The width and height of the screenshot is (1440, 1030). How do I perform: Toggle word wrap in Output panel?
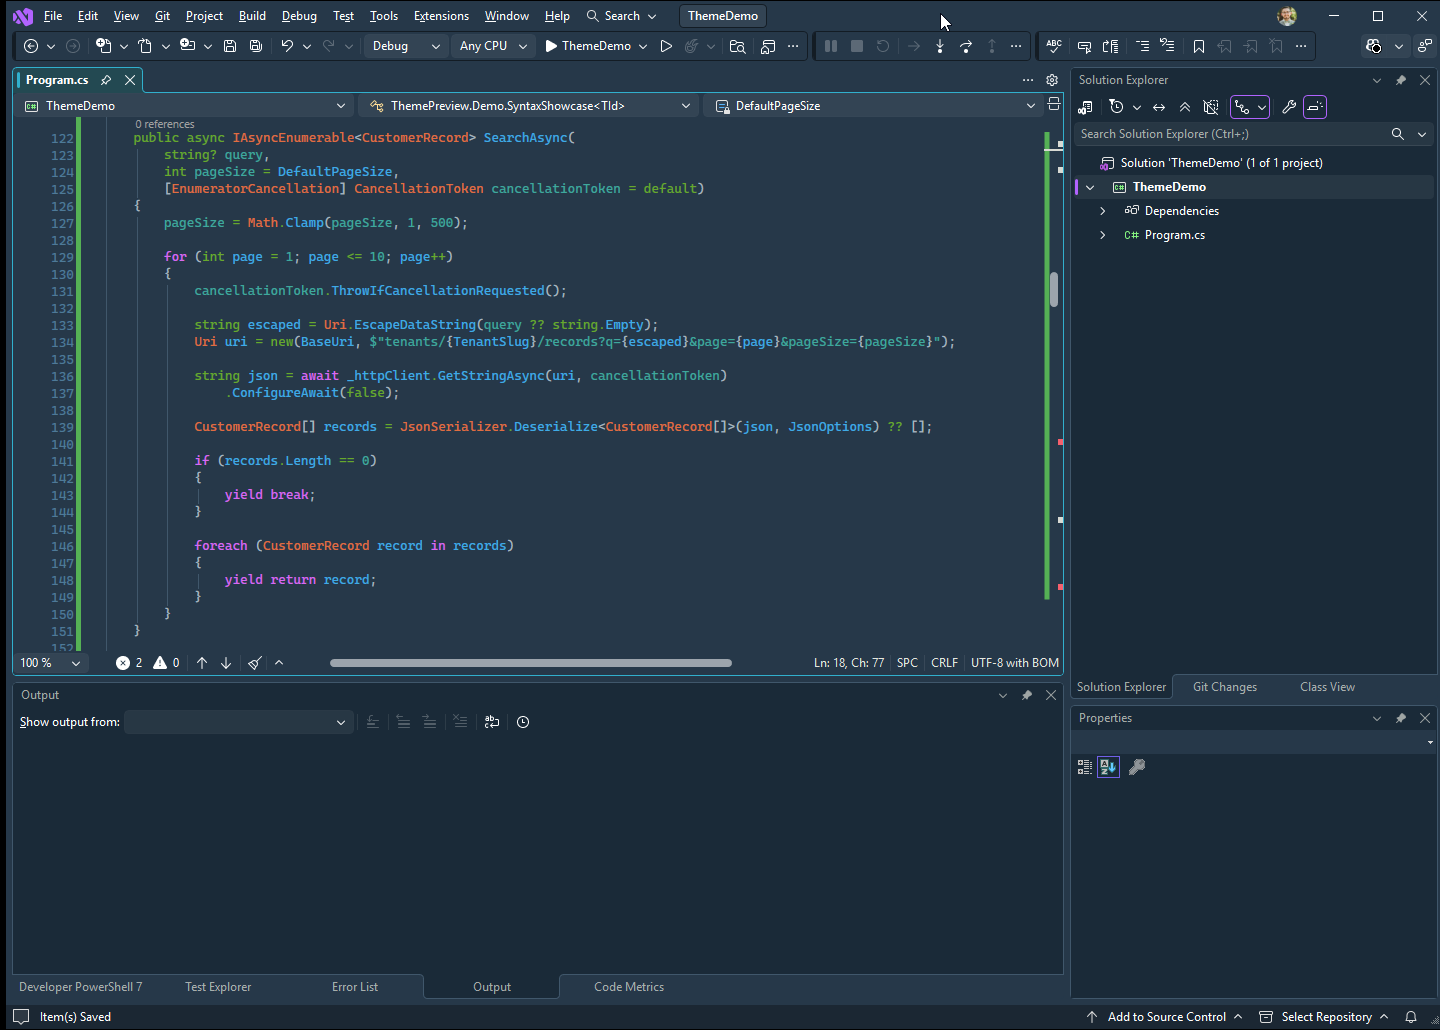point(491,722)
